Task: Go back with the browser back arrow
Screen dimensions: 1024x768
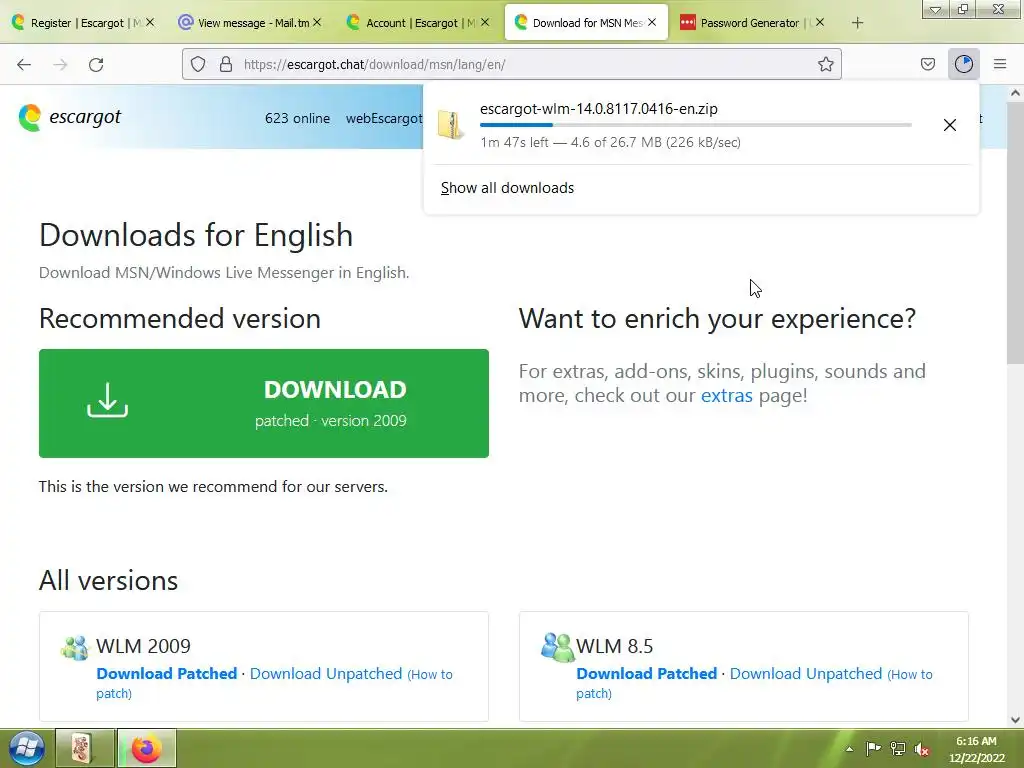Action: pyautogui.click(x=24, y=64)
